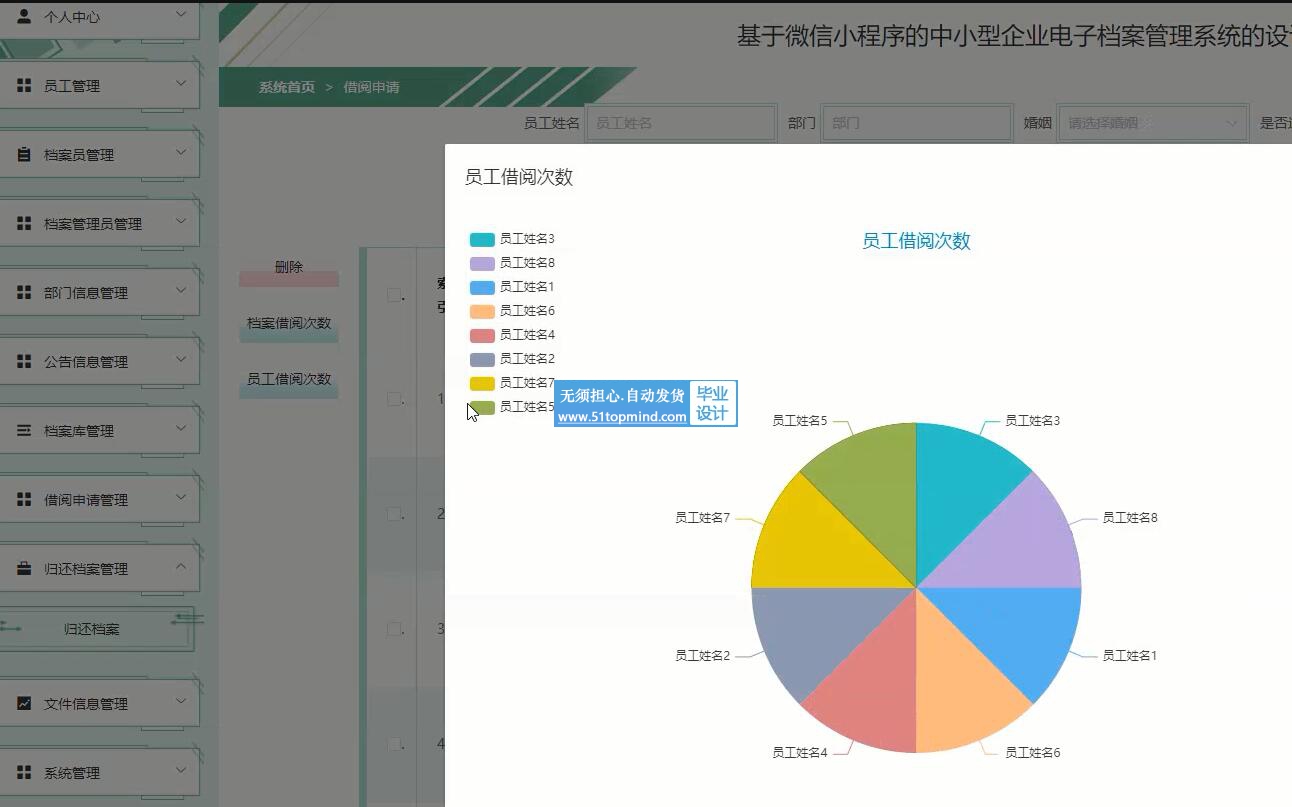Expand the 员工管理 menu chevron
The image size is (1292, 807).
click(181, 83)
